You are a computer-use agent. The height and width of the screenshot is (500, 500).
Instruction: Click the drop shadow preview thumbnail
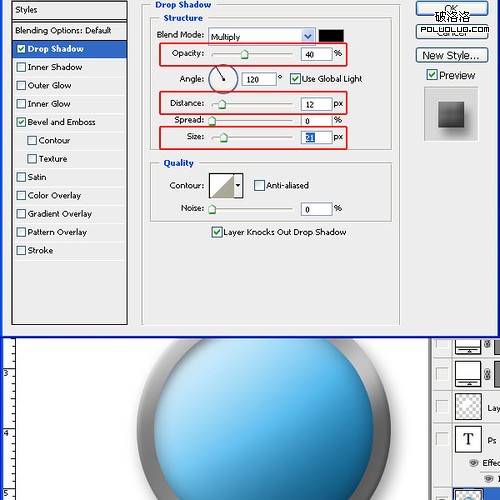click(x=451, y=114)
